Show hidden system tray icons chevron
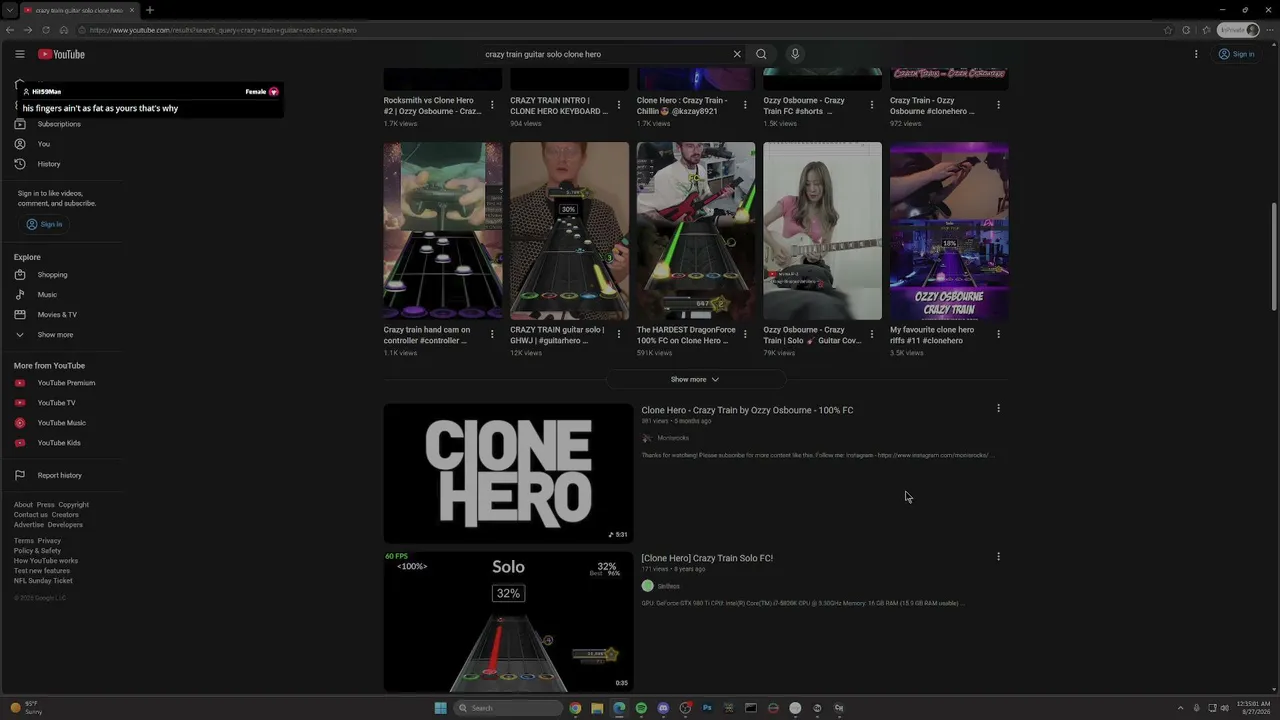The image size is (1280, 720). pos(1180,708)
